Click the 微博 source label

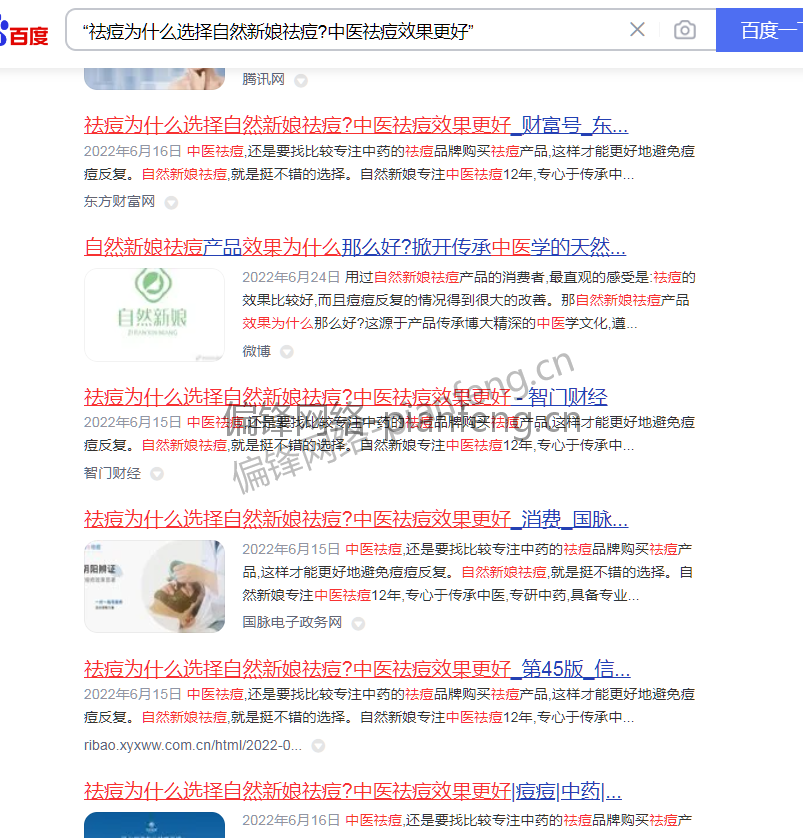tap(256, 351)
